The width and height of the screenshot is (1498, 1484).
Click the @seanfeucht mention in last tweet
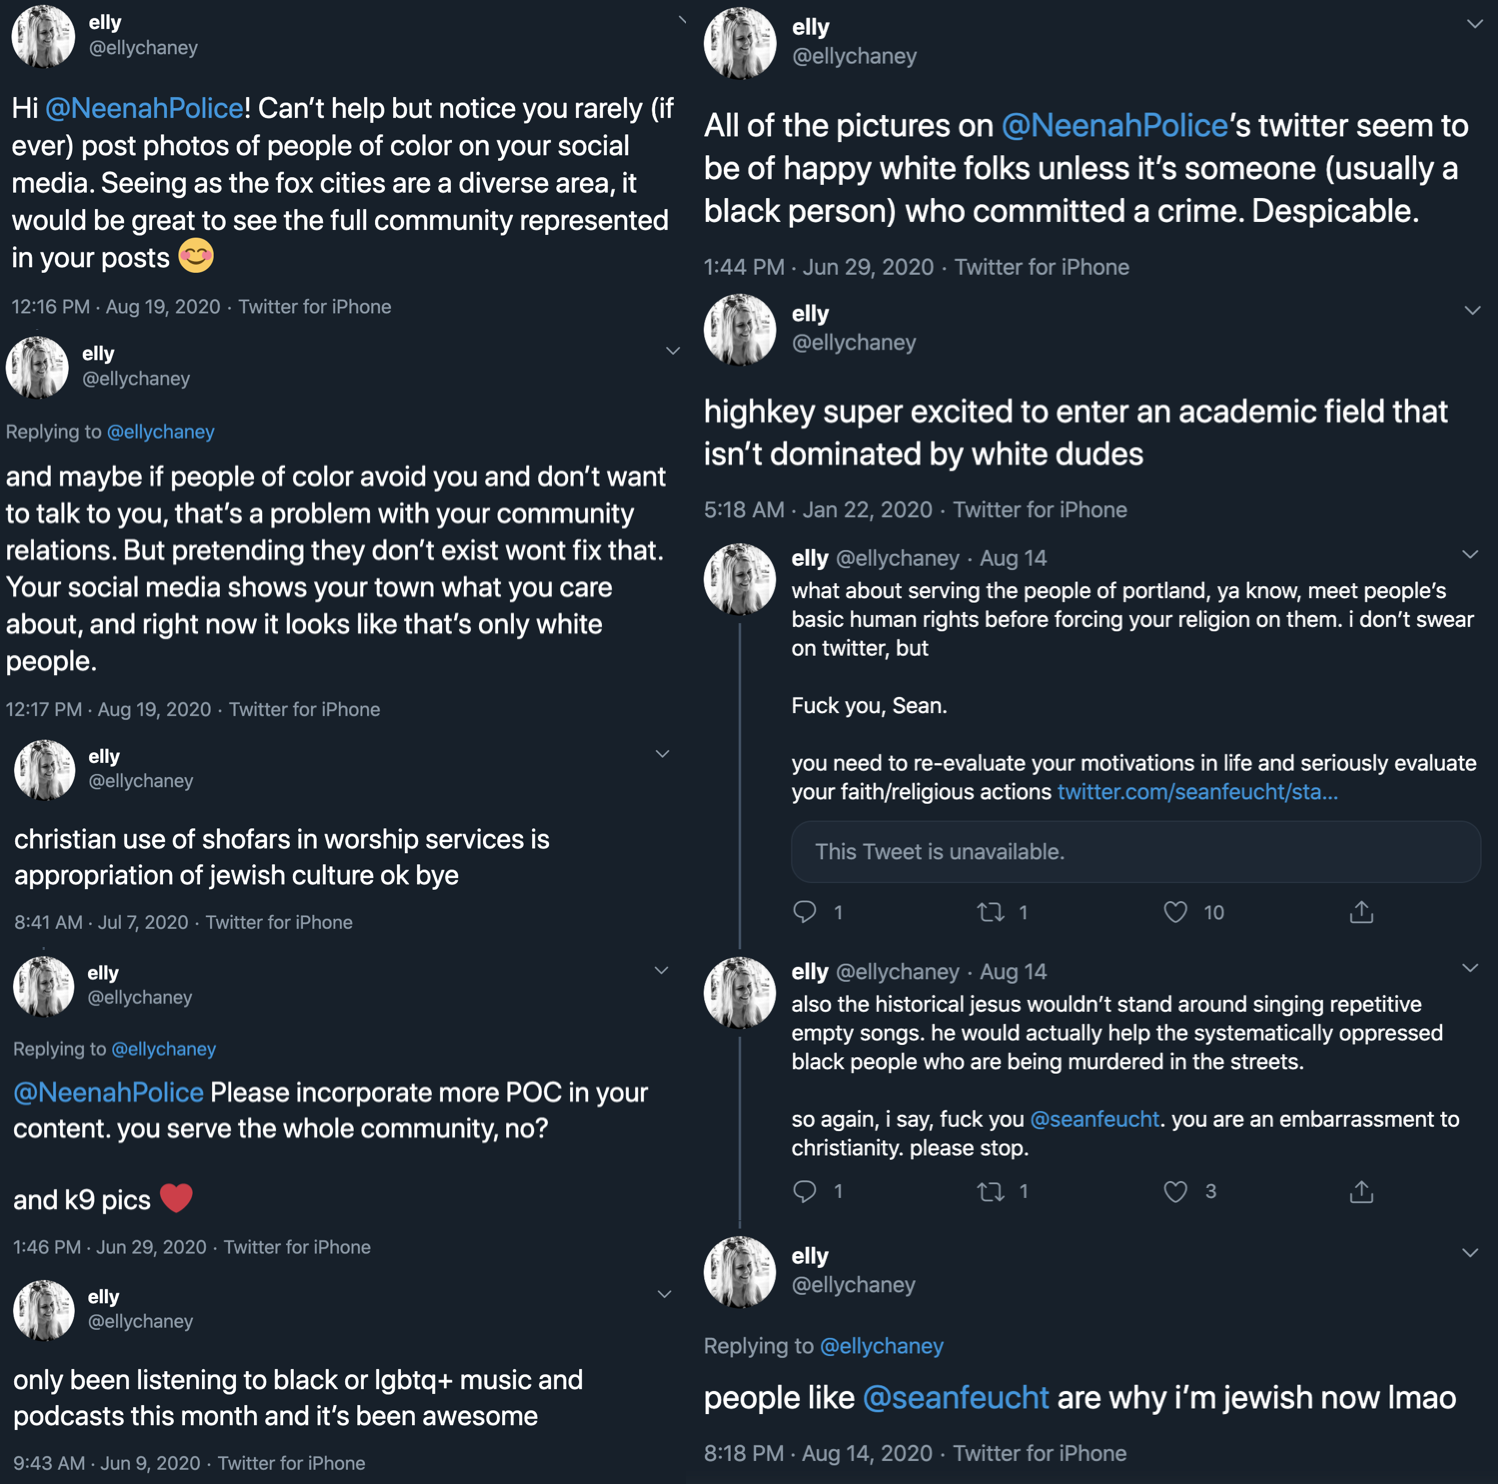click(955, 1397)
